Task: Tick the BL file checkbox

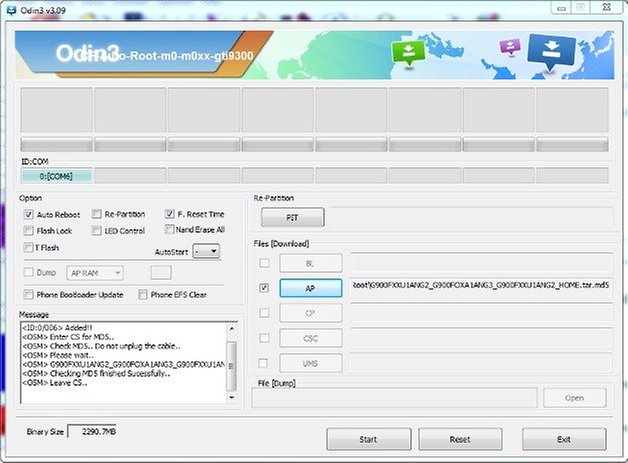Action: click(x=264, y=263)
